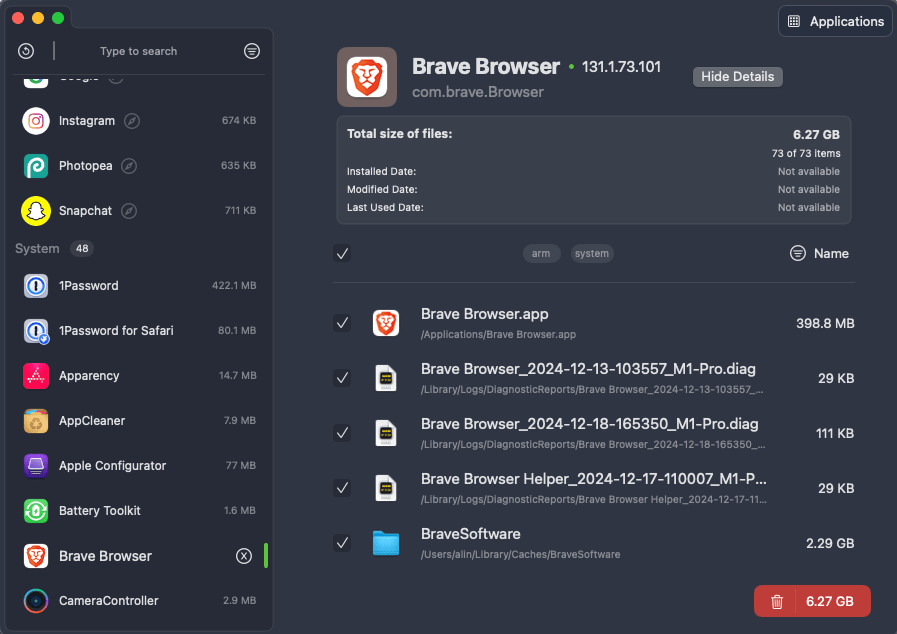The width and height of the screenshot is (897, 634).
Task: Click the Brave Browser Helper diag file icon
Action: point(386,488)
